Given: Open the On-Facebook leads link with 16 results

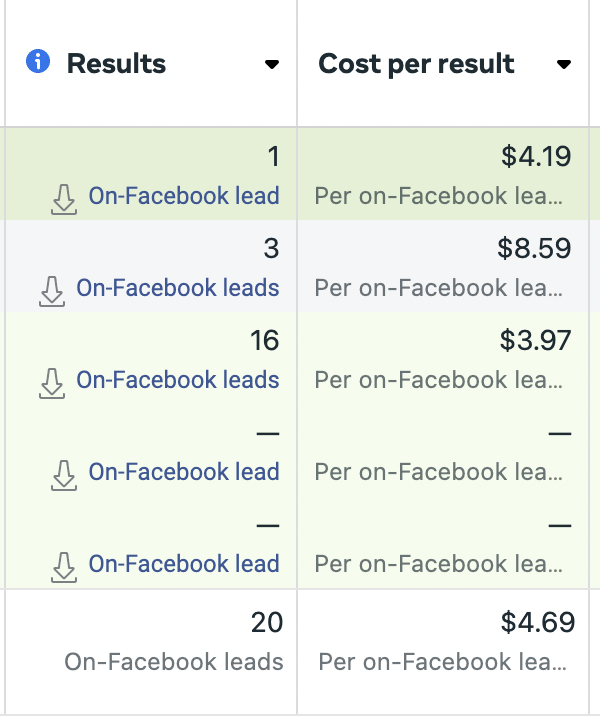Looking at the screenshot, I should point(178,380).
